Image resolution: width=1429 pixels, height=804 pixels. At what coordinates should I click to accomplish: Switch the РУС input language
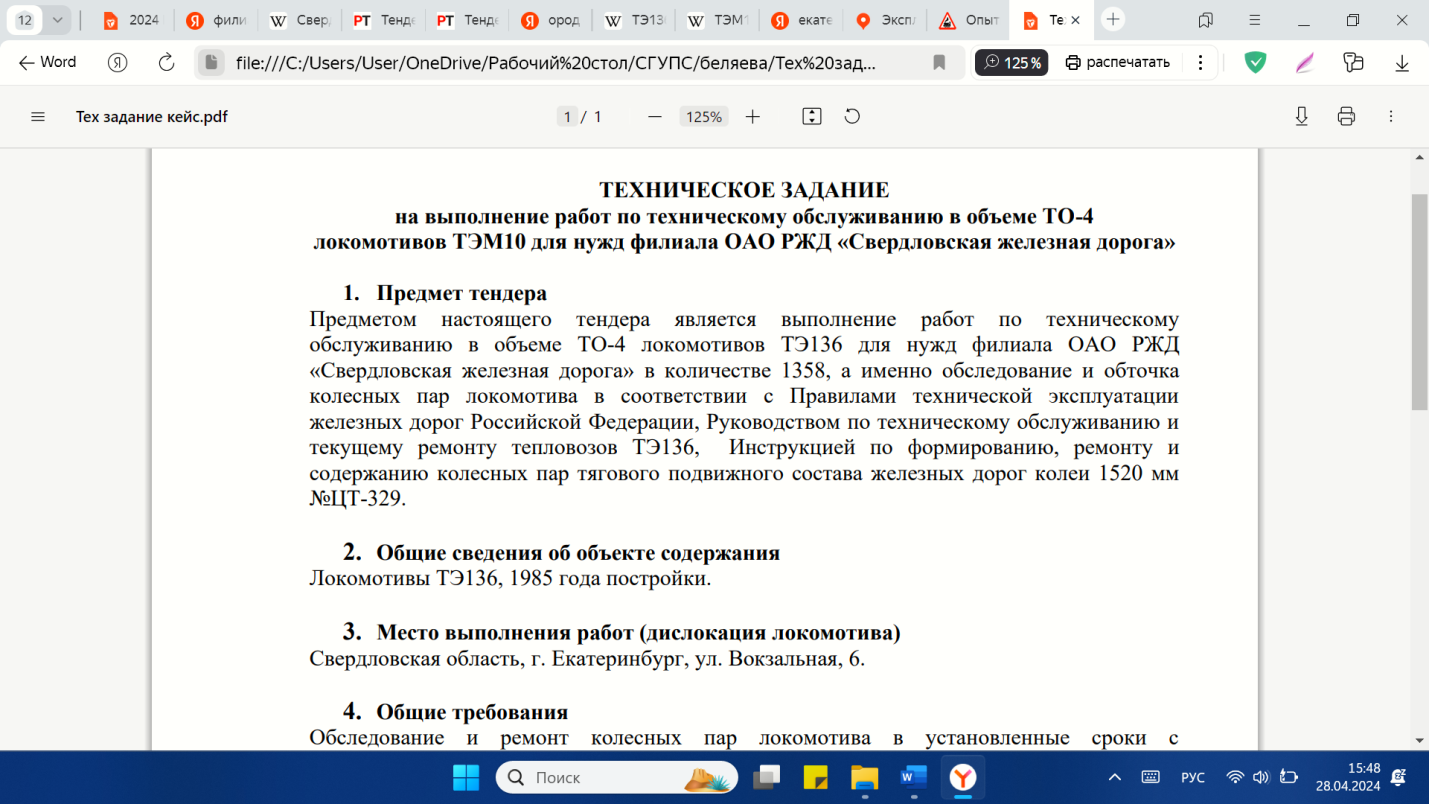pyautogui.click(x=1192, y=777)
